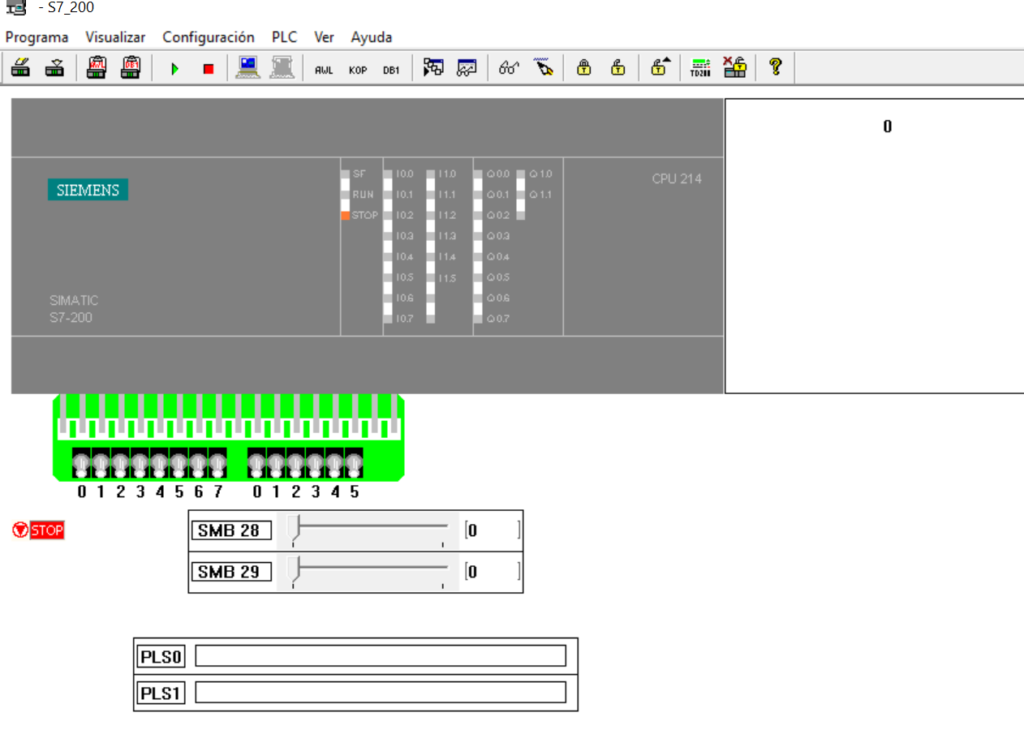The image size is (1024, 734).
Task: Select the Ayuda menu
Action: pyautogui.click(x=371, y=37)
